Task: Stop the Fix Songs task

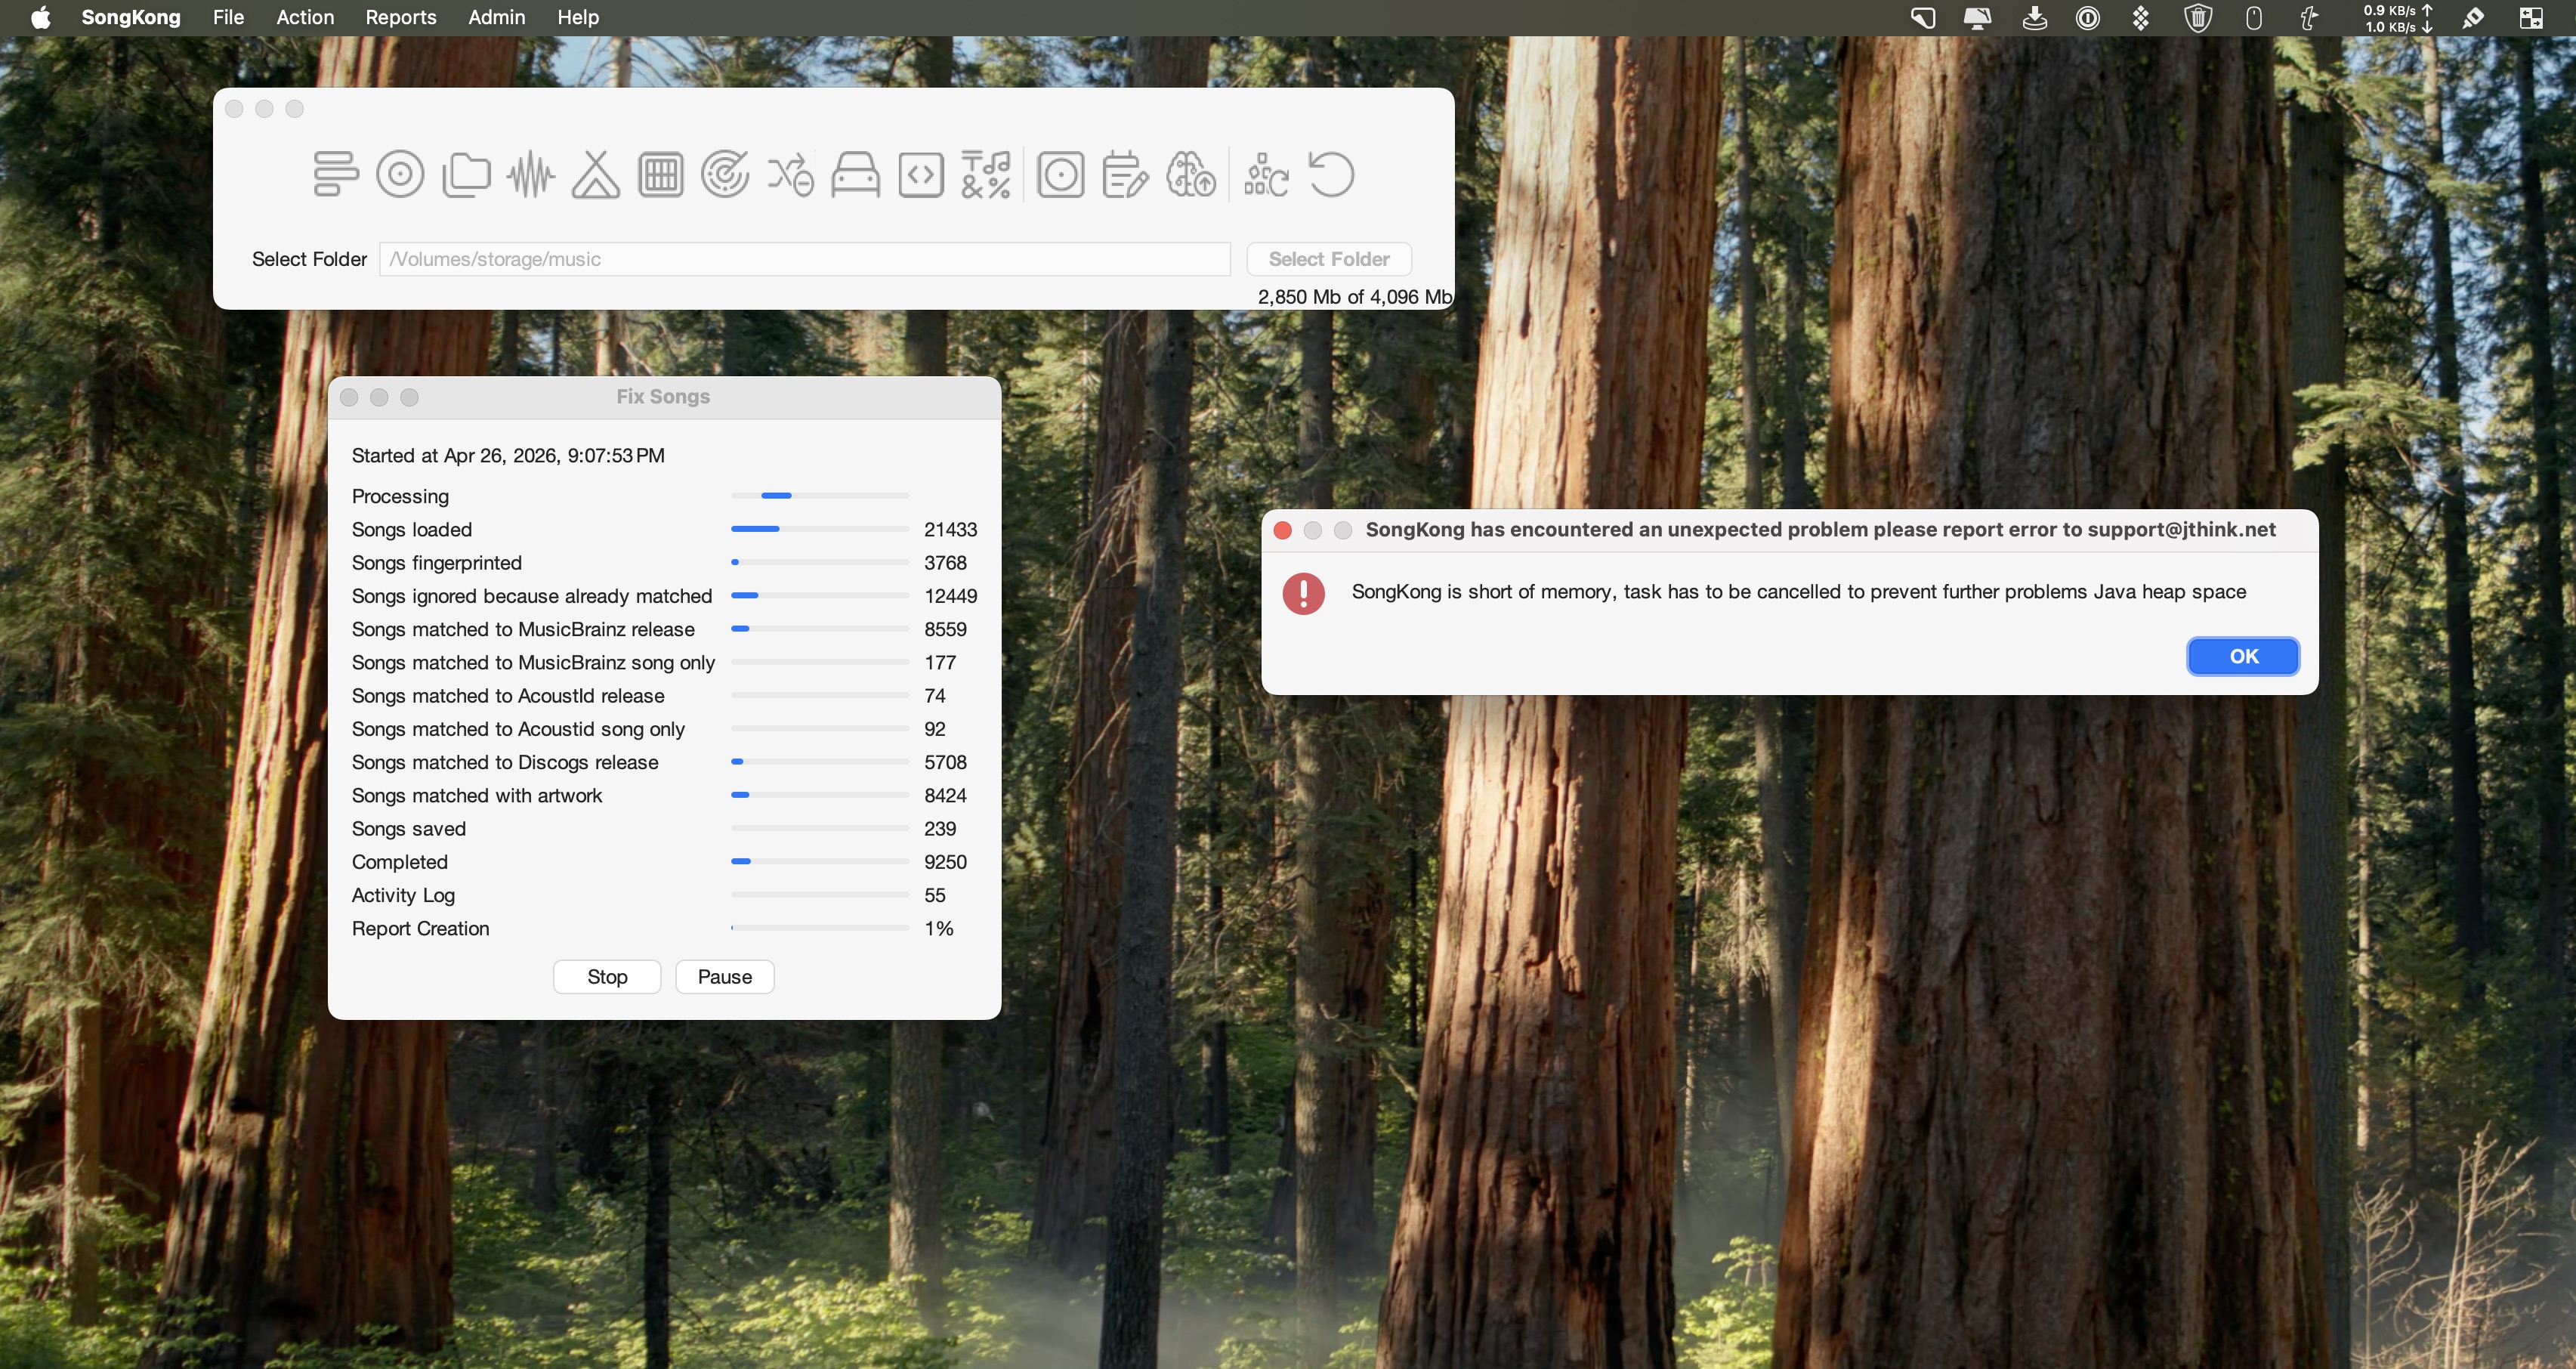Action: pyautogui.click(x=607, y=977)
